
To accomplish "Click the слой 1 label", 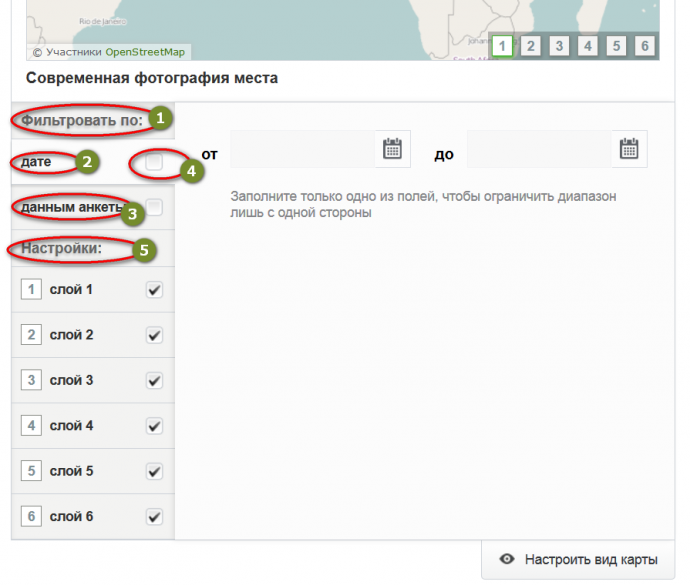I will pos(71,289).
